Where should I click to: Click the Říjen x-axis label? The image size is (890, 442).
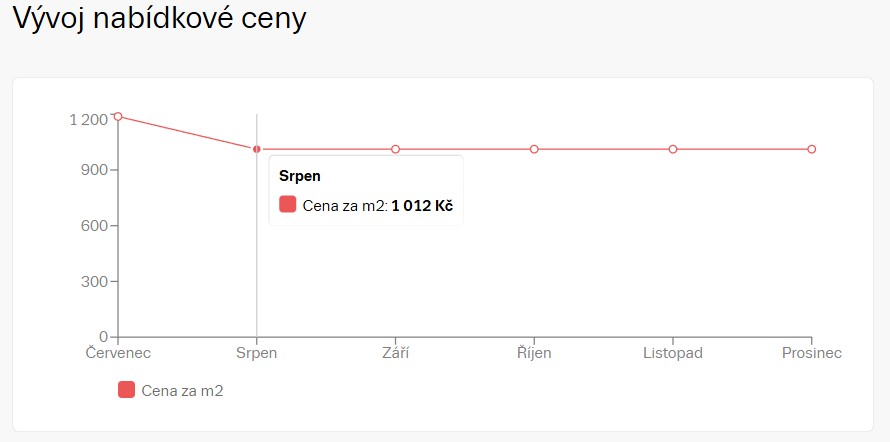534,353
